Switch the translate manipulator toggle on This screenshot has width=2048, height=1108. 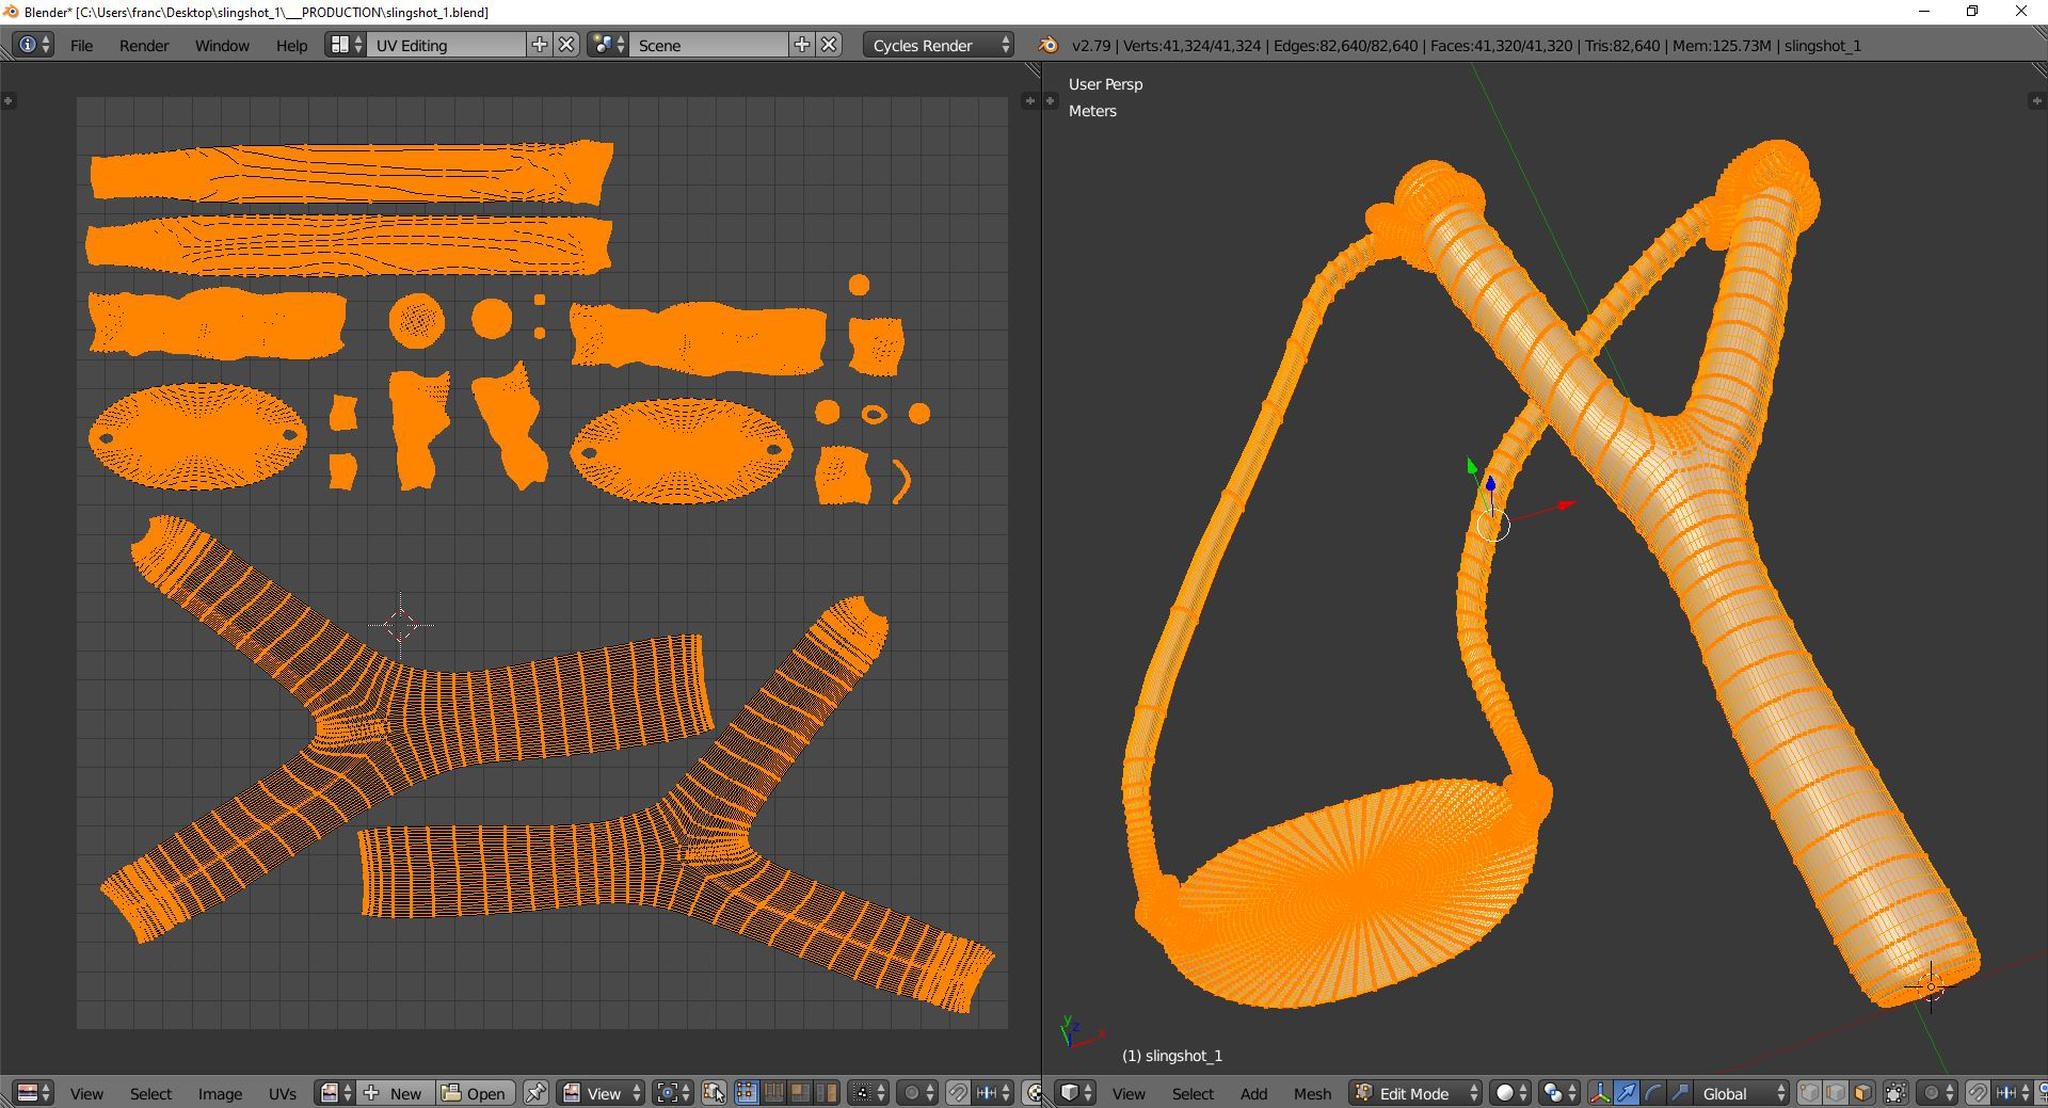pos(1627,1093)
